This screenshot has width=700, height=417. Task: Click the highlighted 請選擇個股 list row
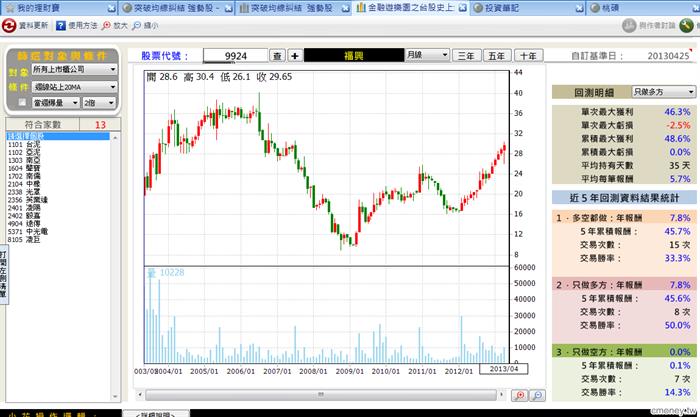click(x=58, y=136)
